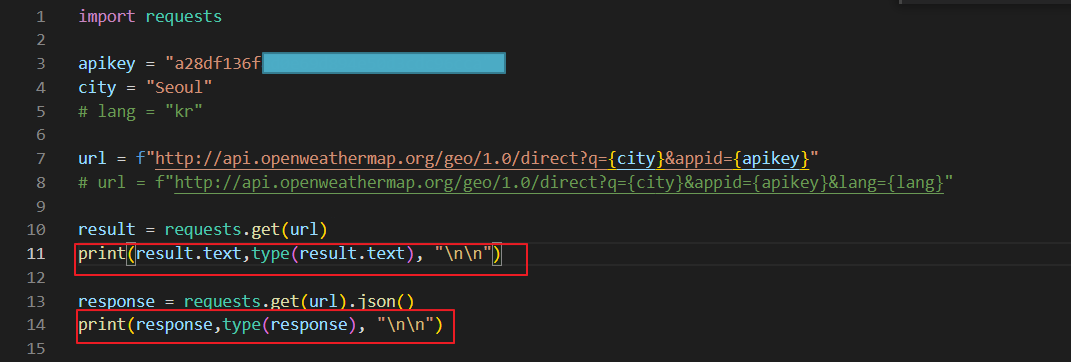Click line number 3 in the gutter
Viewport: 1071px width, 362px height.
click(41, 64)
